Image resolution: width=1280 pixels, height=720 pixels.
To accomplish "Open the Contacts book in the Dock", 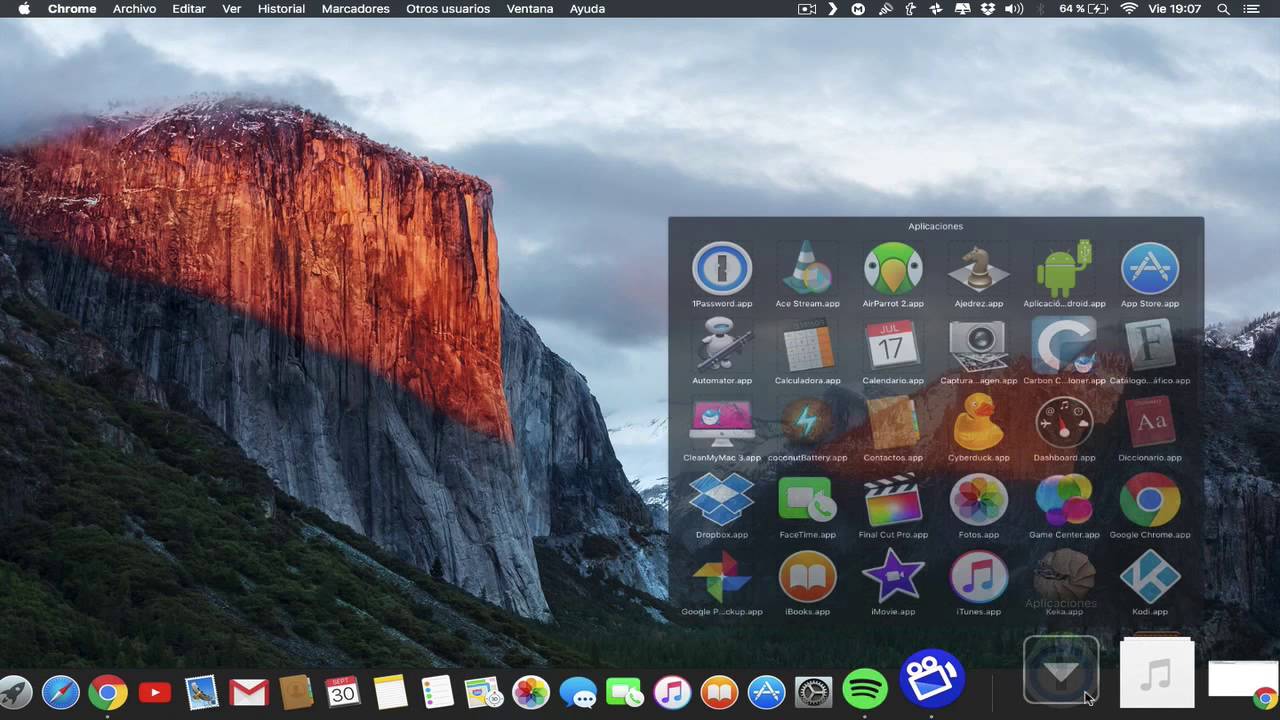I will pyautogui.click(x=296, y=692).
